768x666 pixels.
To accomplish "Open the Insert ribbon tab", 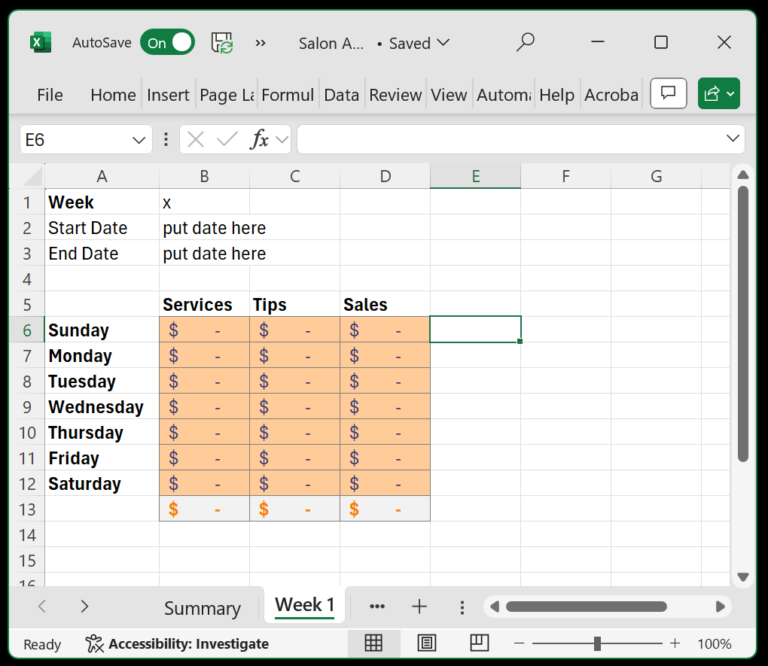I will 168,95.
